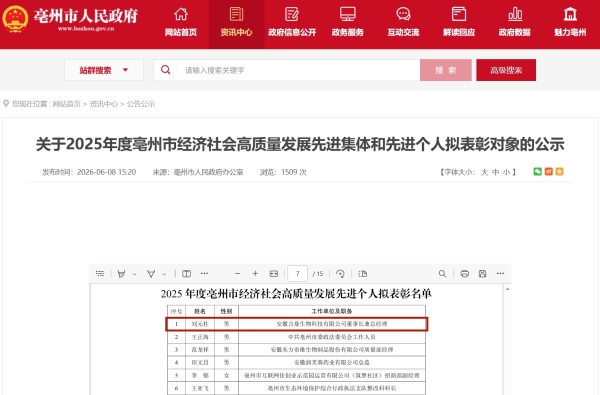Click the 来源 亳州市人民政府办公室 text
The width and height of the screenshot is (600, 395).
(198, 172)
